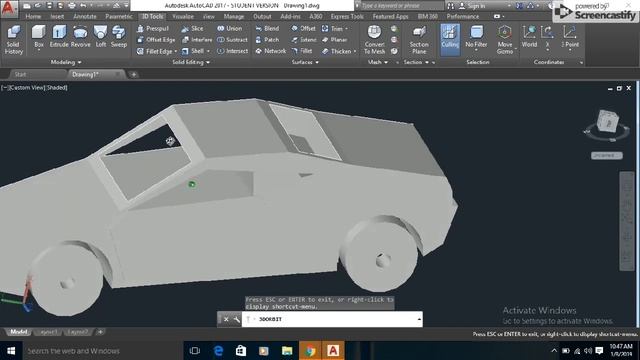
Task: Expand the Mesh panel
Action: [378, 62]
